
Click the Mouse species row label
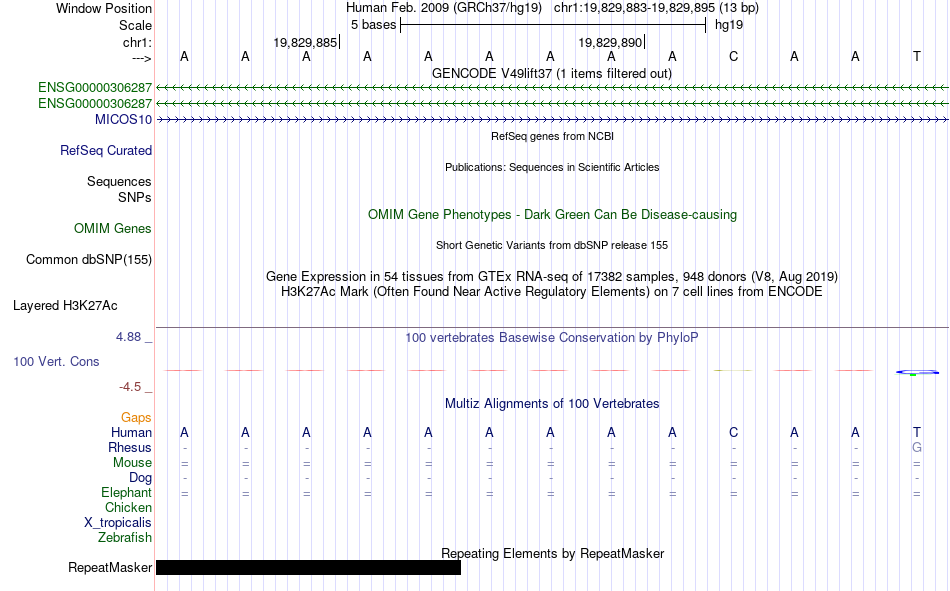132,462
